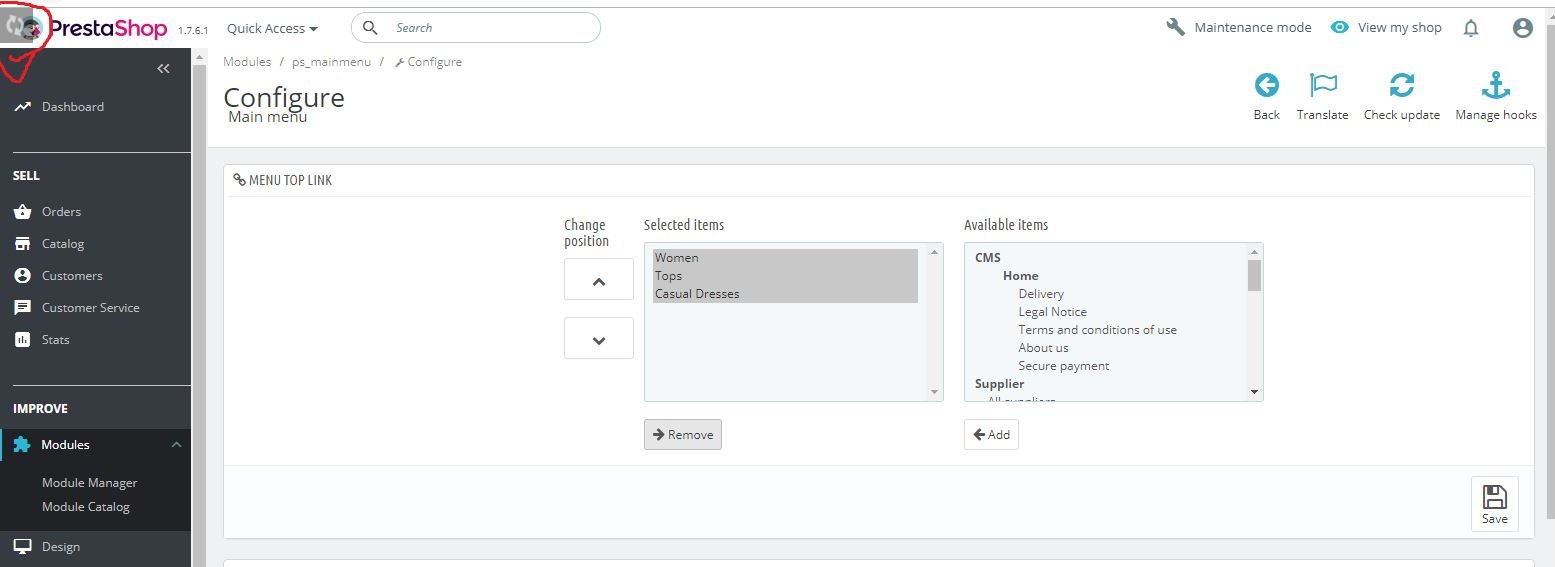Click the ps_mainmenu breadcrumb link
This screenshot has height=567, width=1555.
(331, 62)
